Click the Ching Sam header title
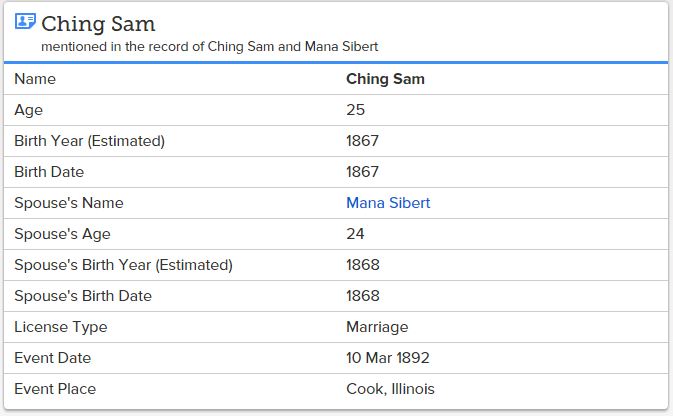 point(98,23)
